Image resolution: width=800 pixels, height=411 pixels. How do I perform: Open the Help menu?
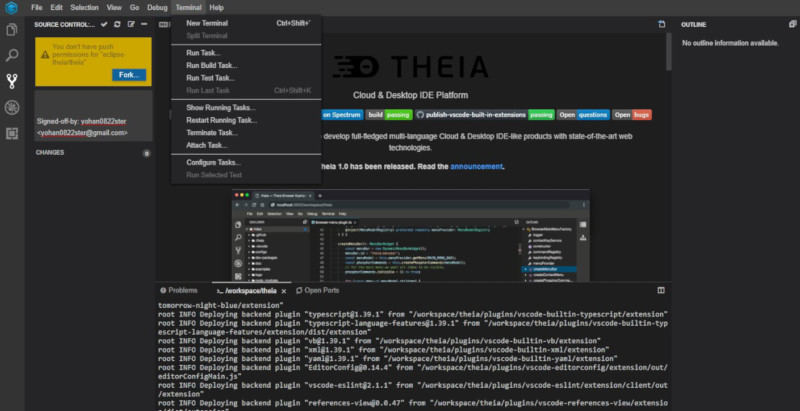216,8
